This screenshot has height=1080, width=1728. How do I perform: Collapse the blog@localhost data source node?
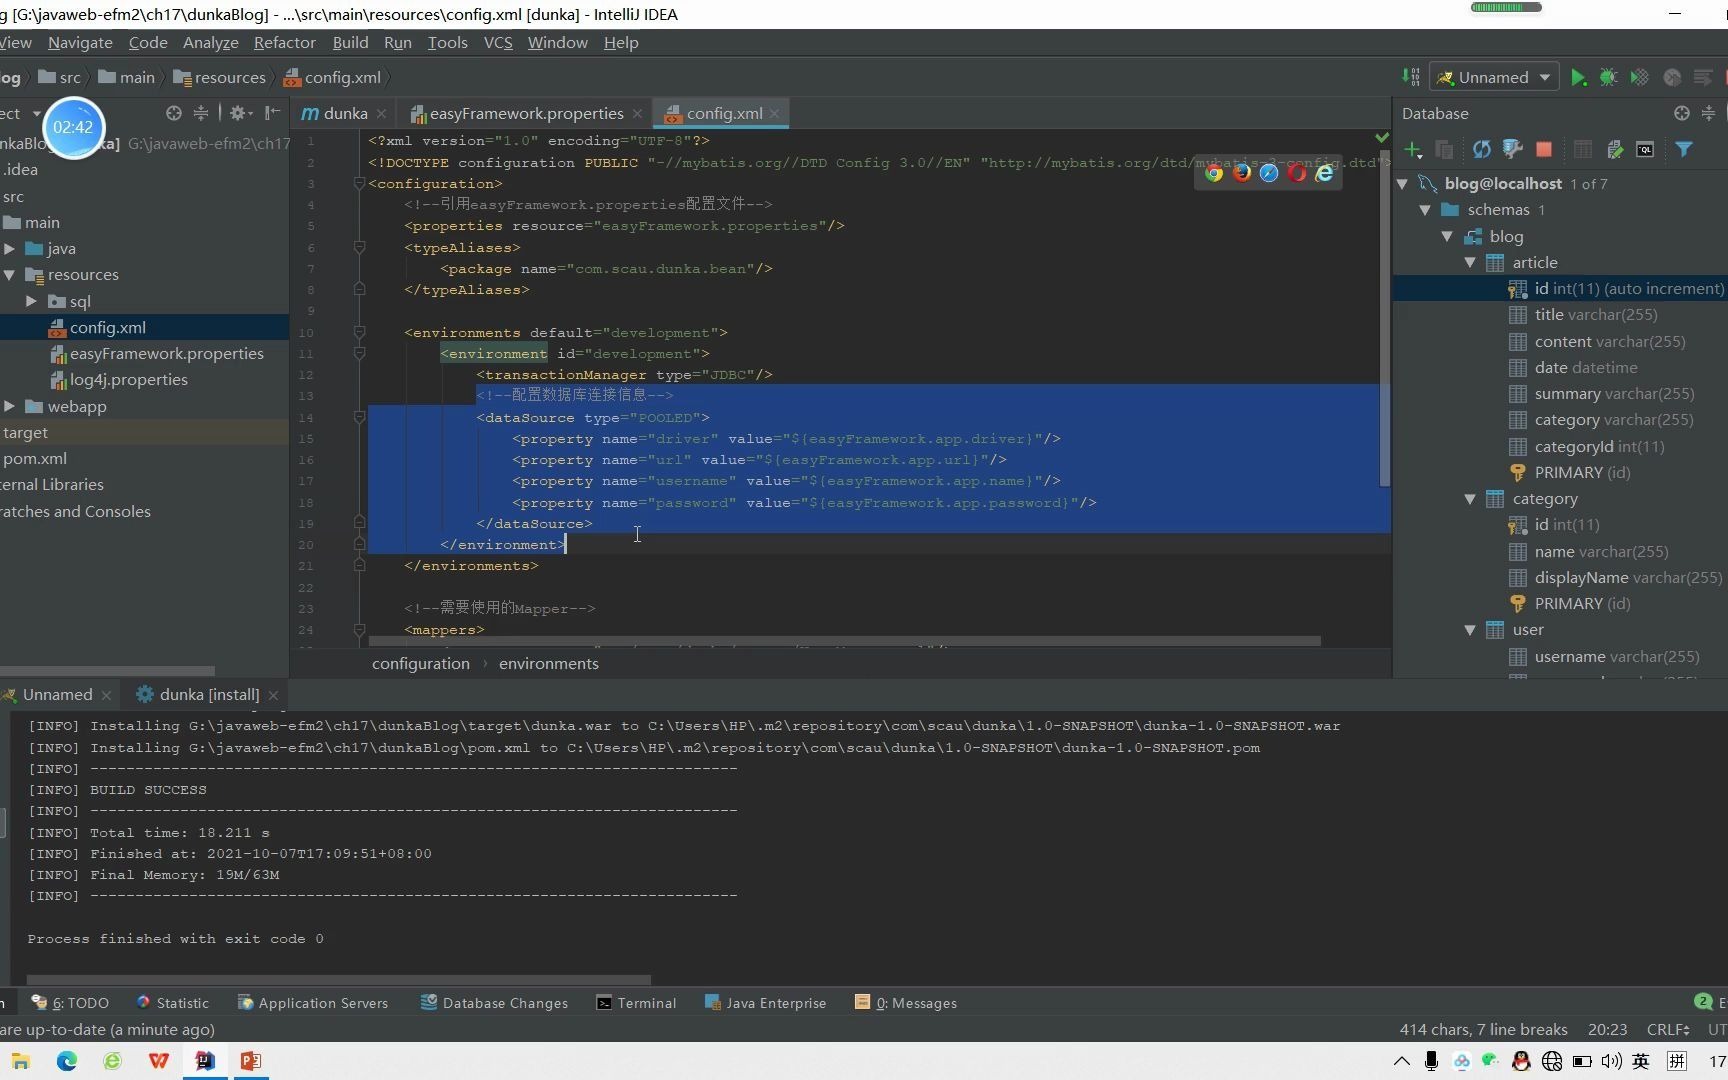click(1402, 184)
